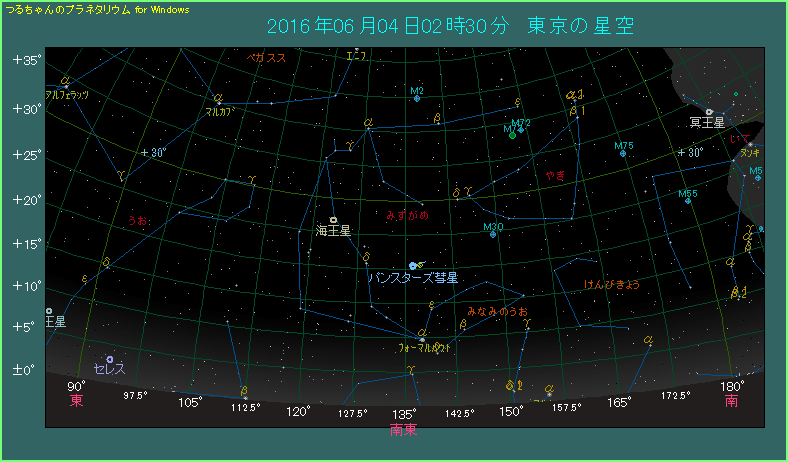Select the M75 cluster marker
This screenshot has height=462, width=788.
point(623,154)
